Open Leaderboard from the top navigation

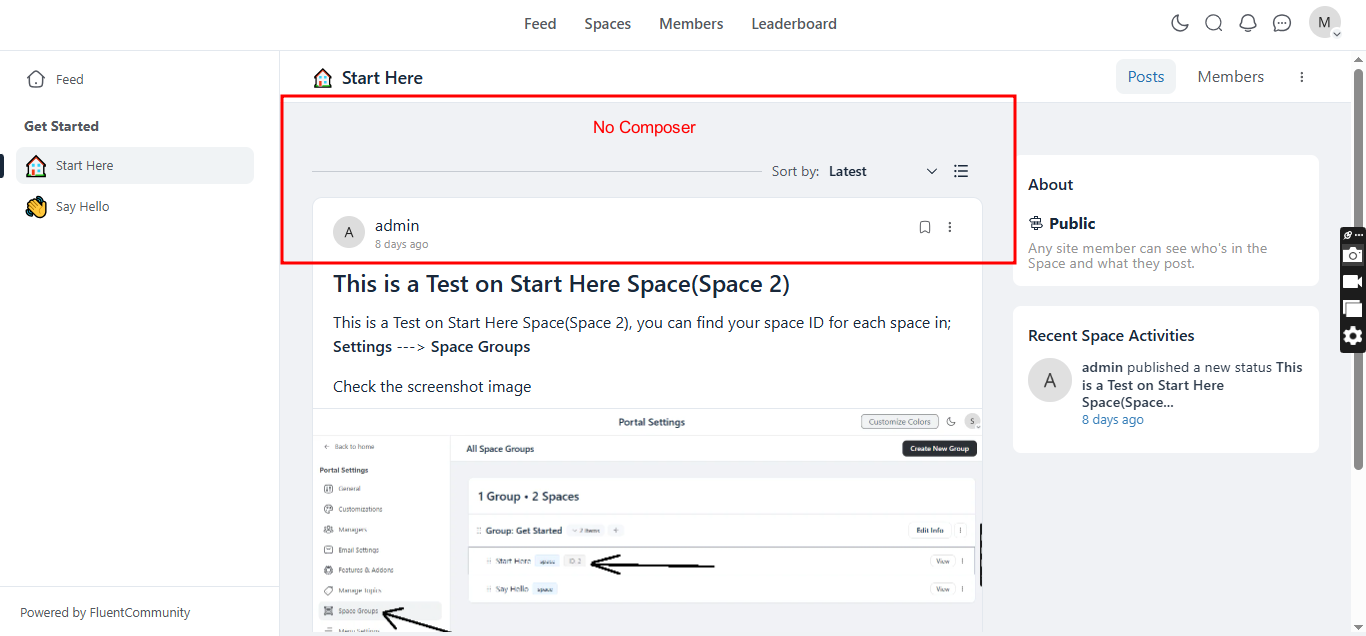point(794,24)
